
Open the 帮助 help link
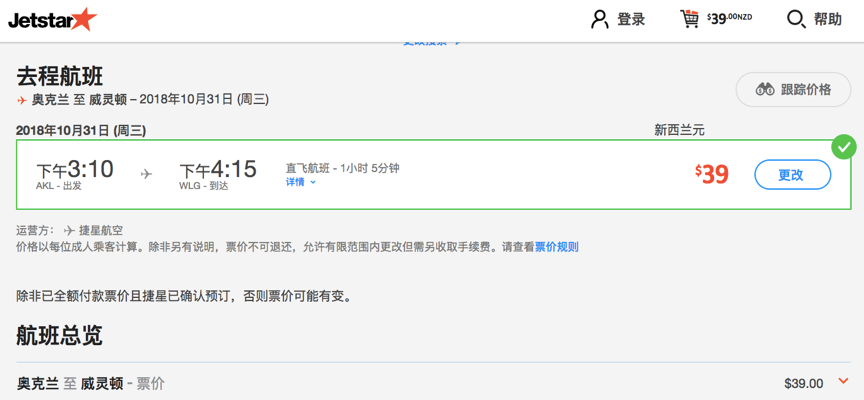(828, 19)
